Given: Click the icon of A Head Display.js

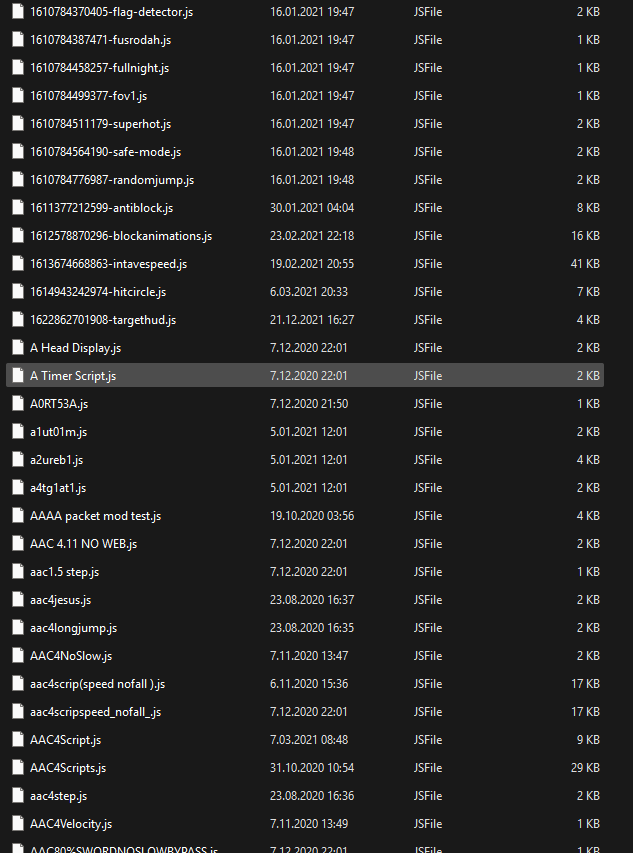Looking at the screenshot, I should tap(17, 348).
